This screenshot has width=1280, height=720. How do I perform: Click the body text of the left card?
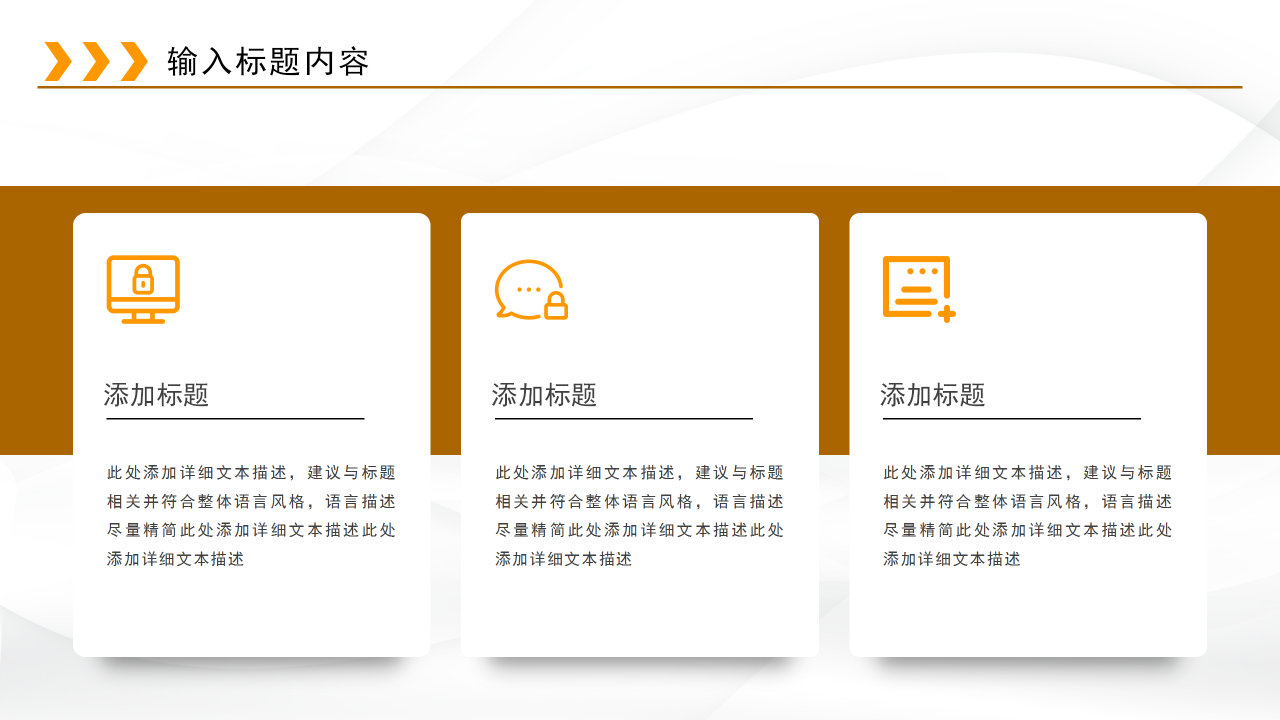coord(251,516)
